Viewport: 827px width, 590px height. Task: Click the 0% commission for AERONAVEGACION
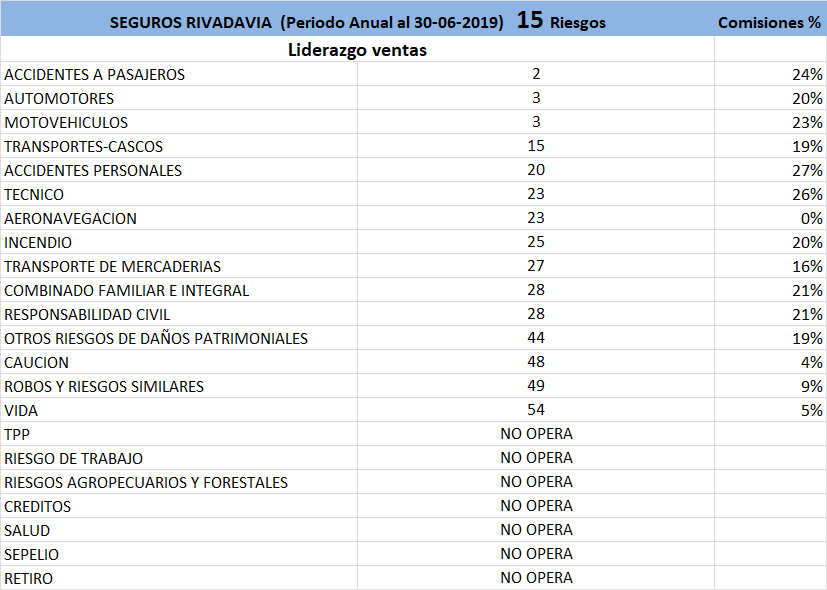pyautogui.click(x=812, y=218)
